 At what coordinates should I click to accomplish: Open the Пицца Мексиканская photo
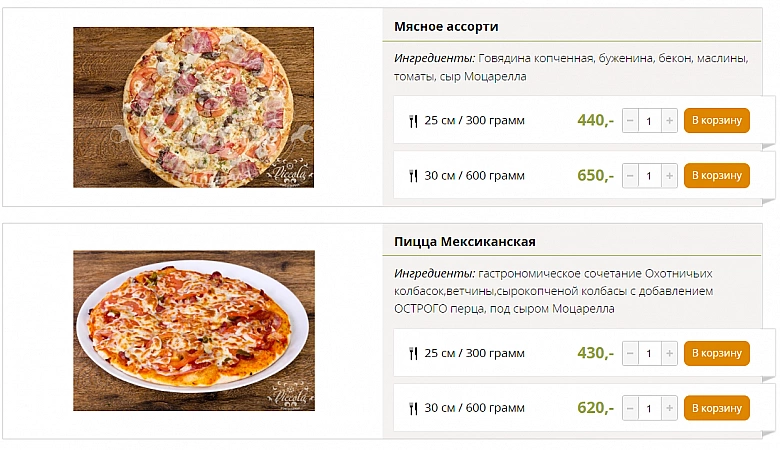pyautogui.click(x=193, y=330)
